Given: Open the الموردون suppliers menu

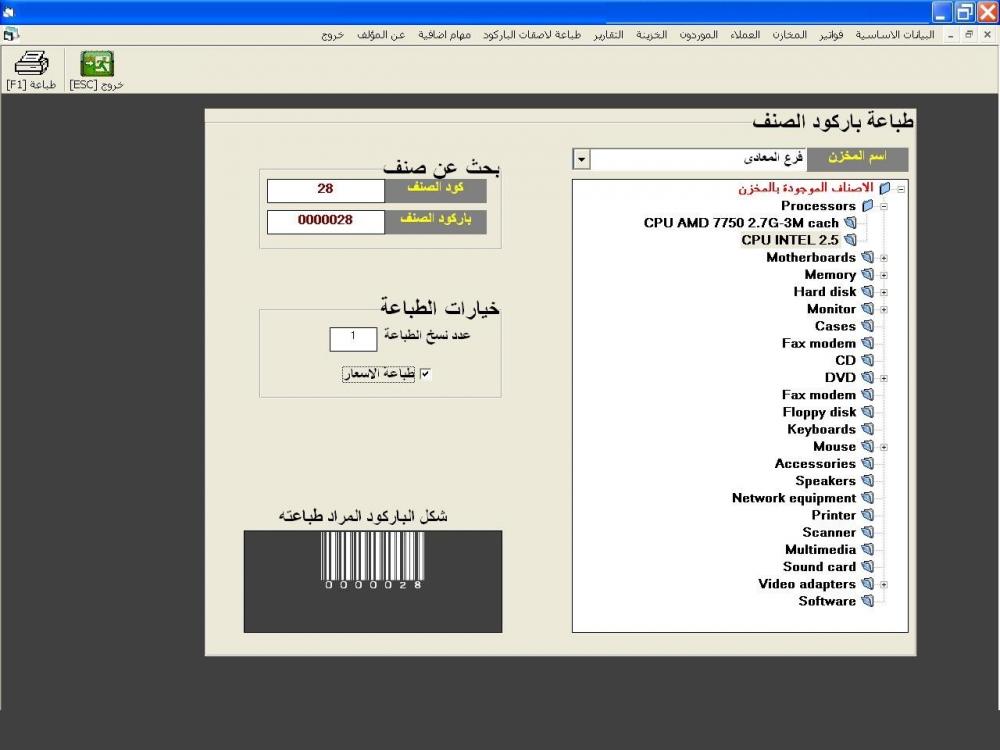Looking at the screenshot, I should (x=698, y=34).
